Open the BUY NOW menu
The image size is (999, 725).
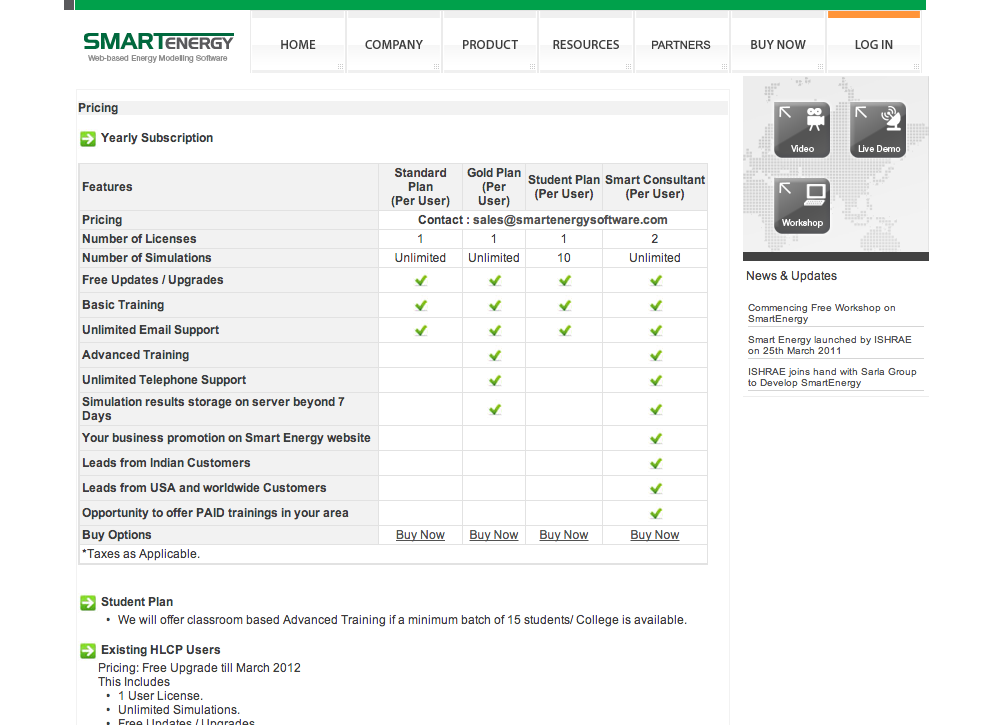tap(778, 45)
